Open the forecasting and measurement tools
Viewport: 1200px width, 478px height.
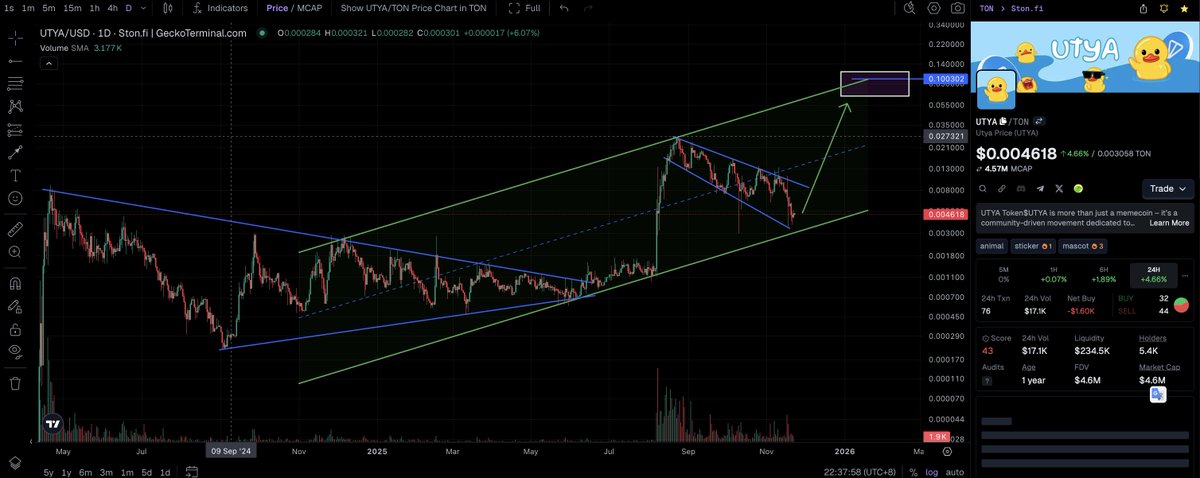click(x=15, y=129)
